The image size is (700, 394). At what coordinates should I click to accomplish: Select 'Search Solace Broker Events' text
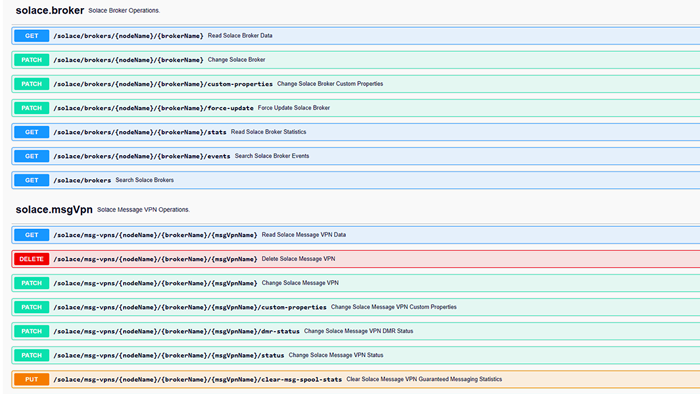coord(272,156)
